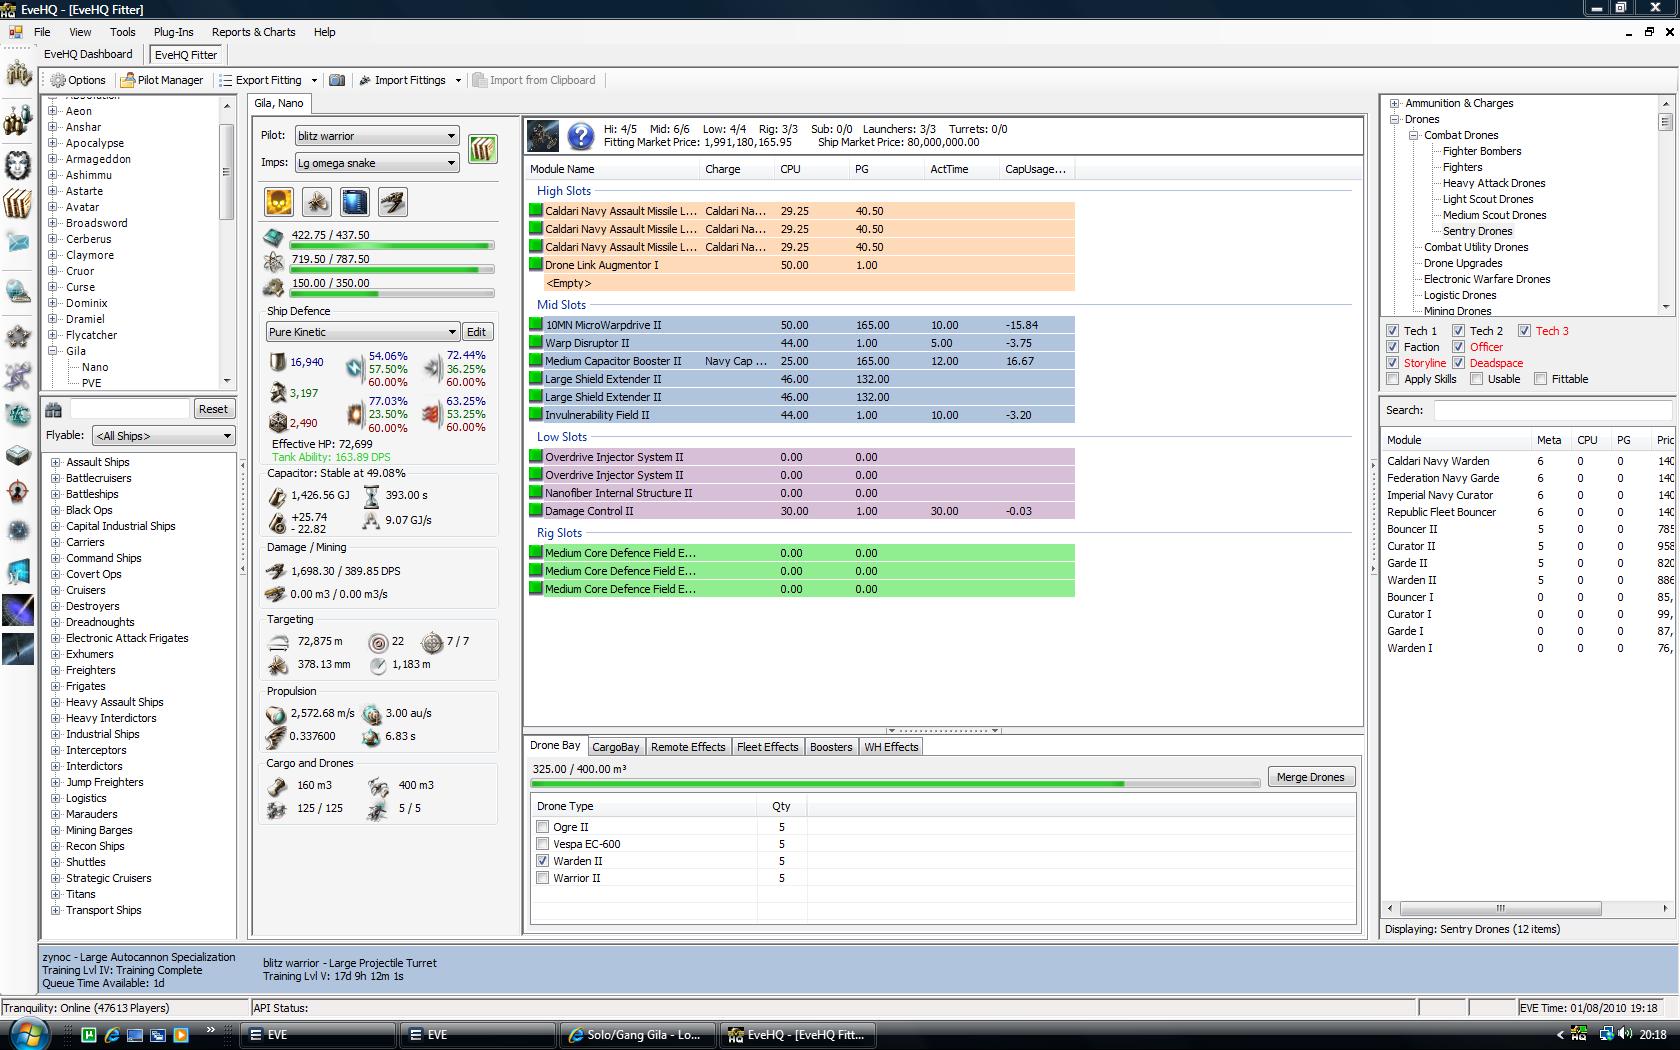Enable the Fittable checkbox
Image resolution: width=1680 pixels, height=1050 pixels.
(1540, 379)
